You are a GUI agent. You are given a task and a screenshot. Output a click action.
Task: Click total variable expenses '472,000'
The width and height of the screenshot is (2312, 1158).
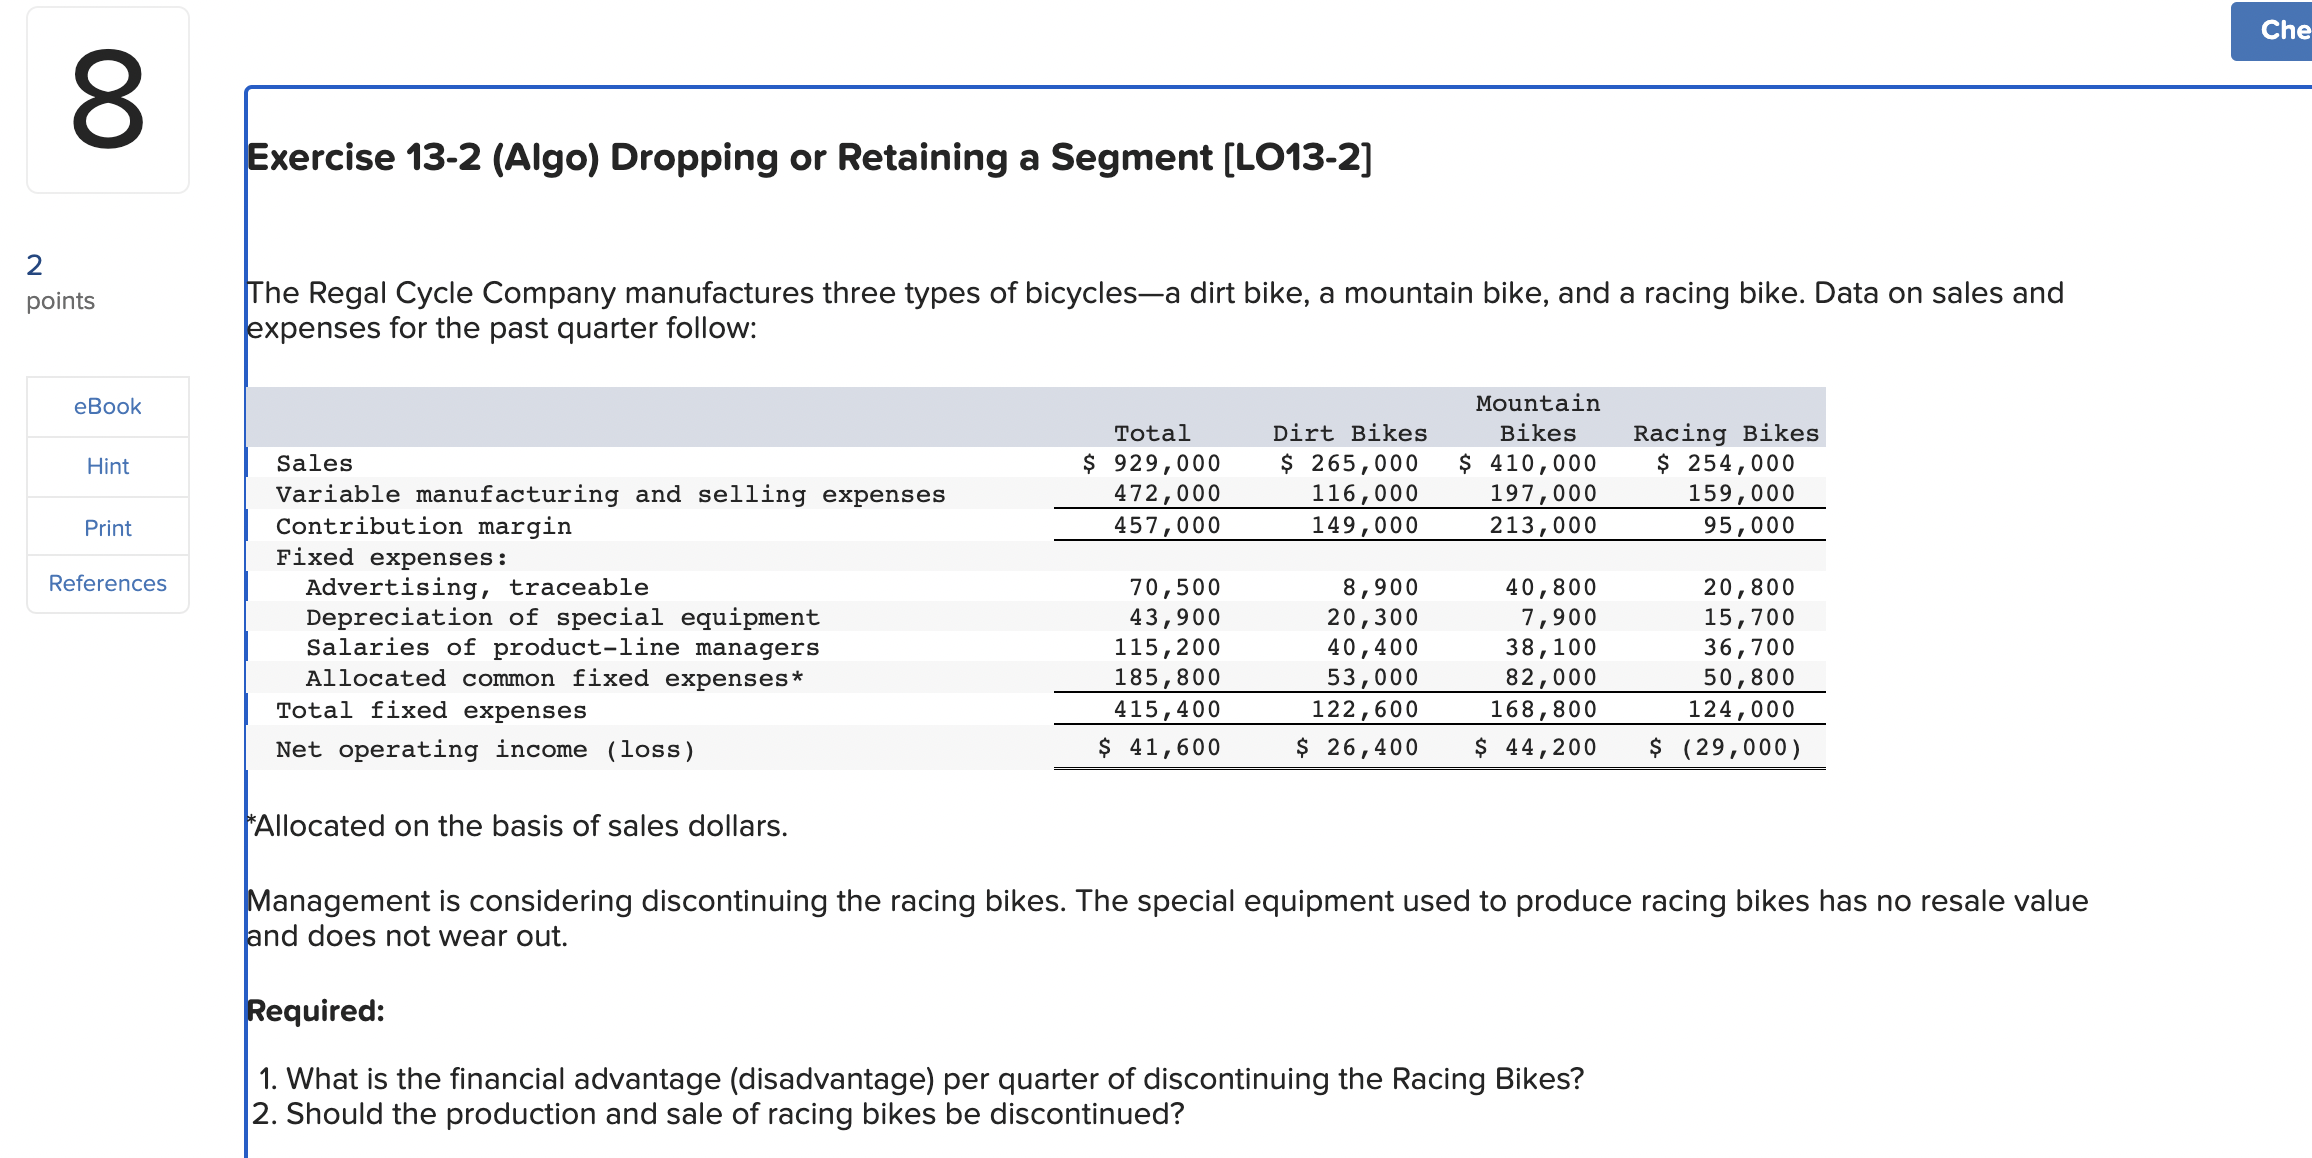(1167, 493)
